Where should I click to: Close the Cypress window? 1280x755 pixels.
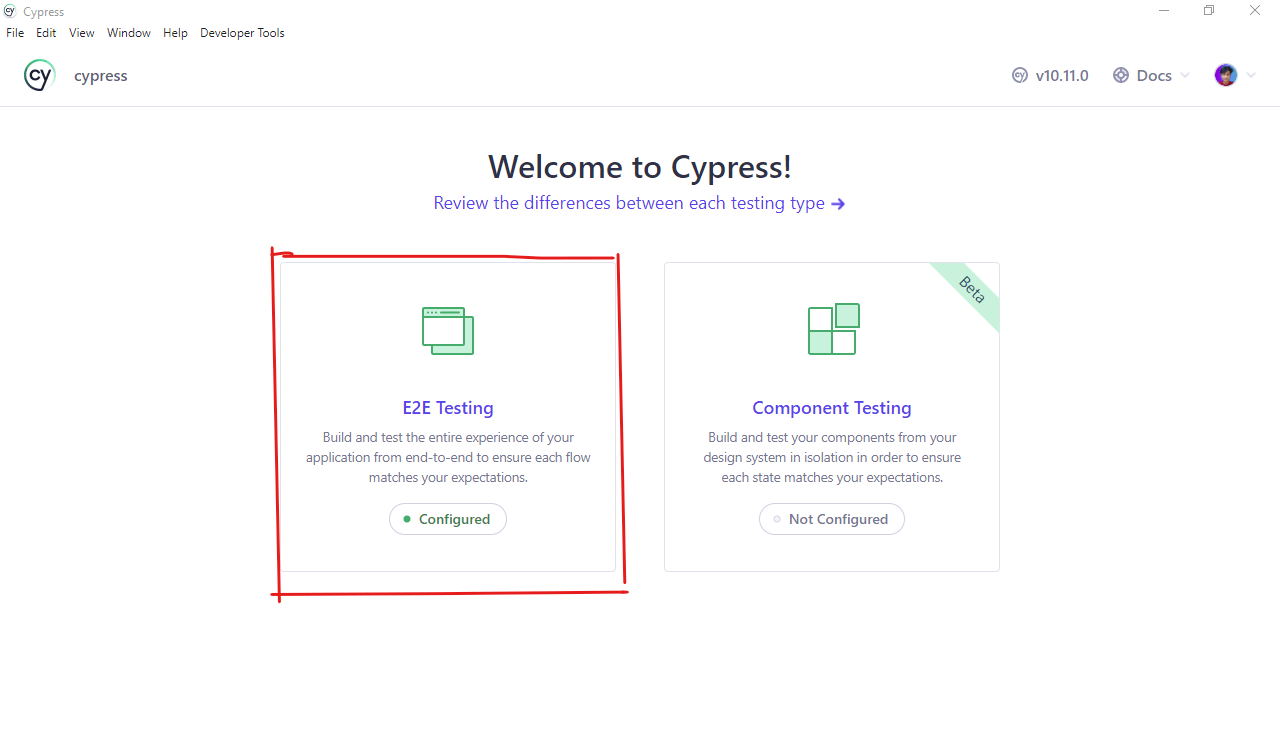point(1255,11)
